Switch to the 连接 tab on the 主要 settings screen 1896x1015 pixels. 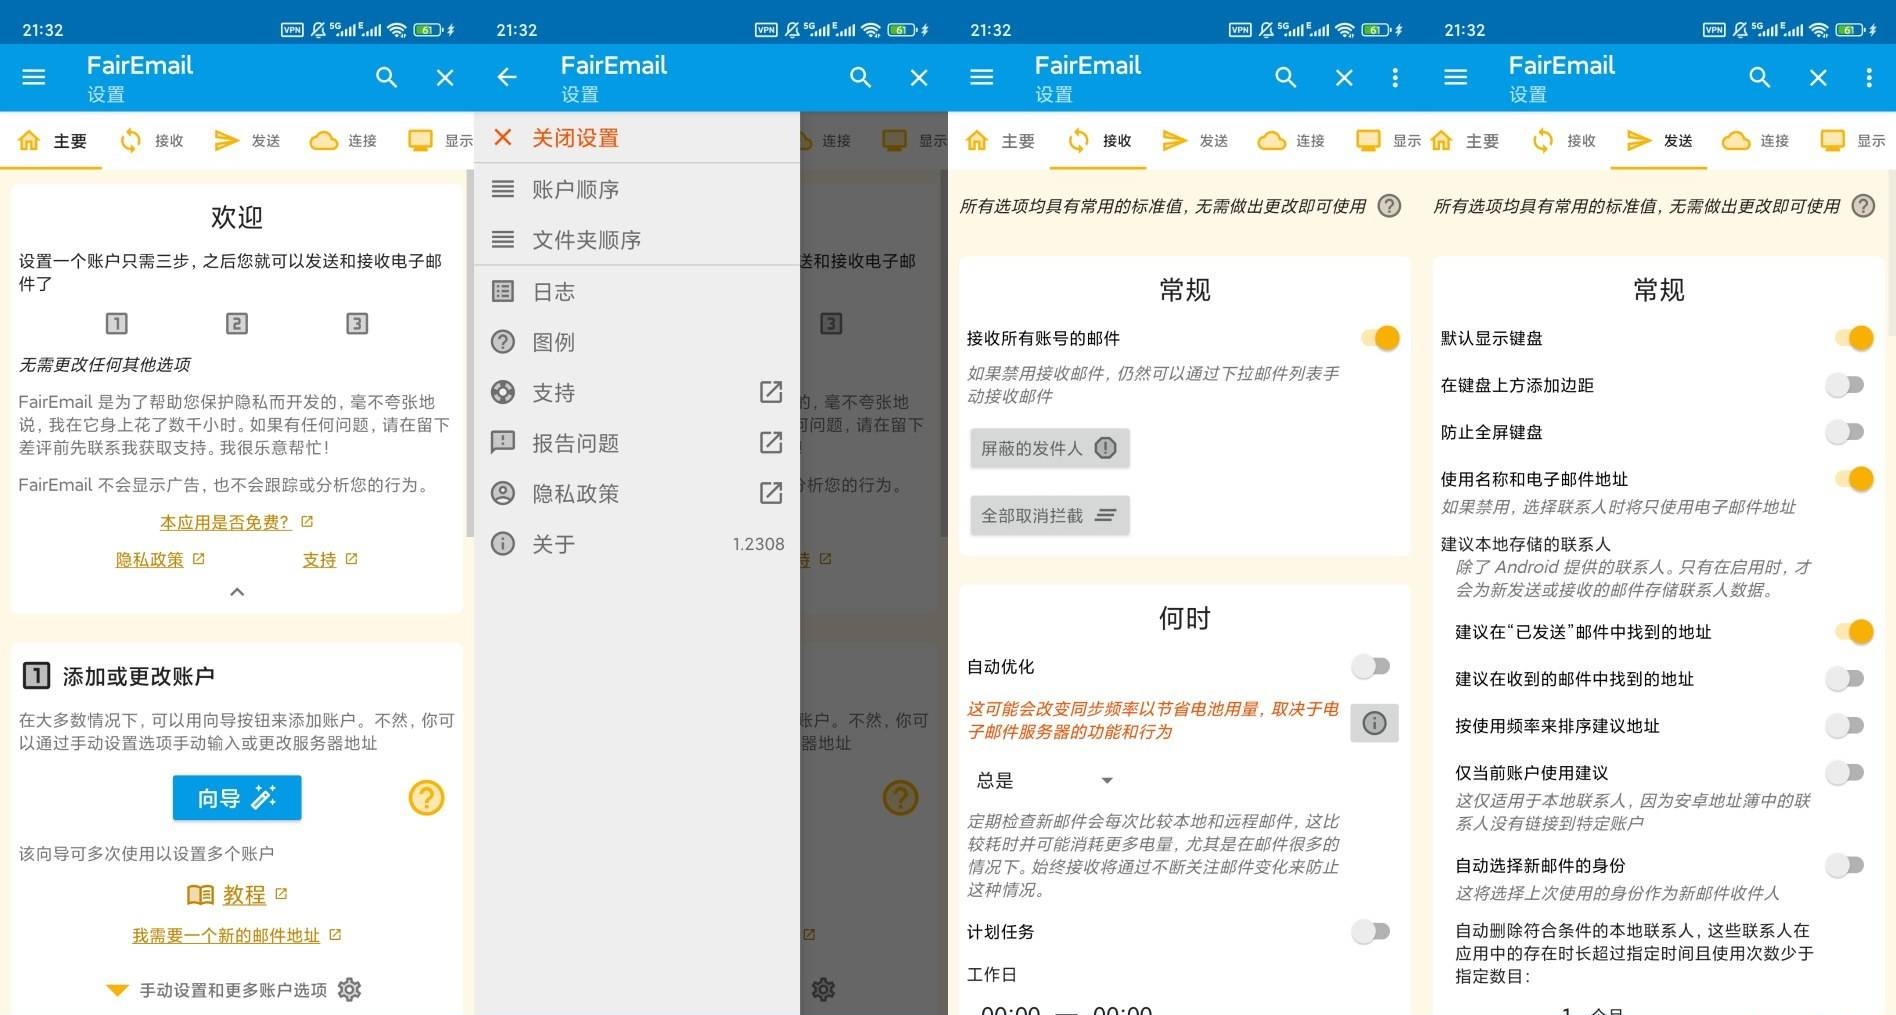coord(344,141)
